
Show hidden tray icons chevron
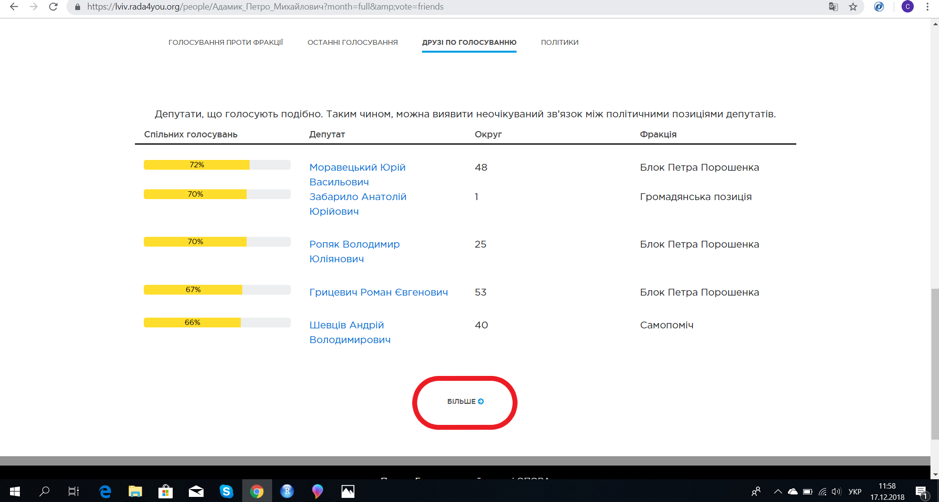pos(778,492)
